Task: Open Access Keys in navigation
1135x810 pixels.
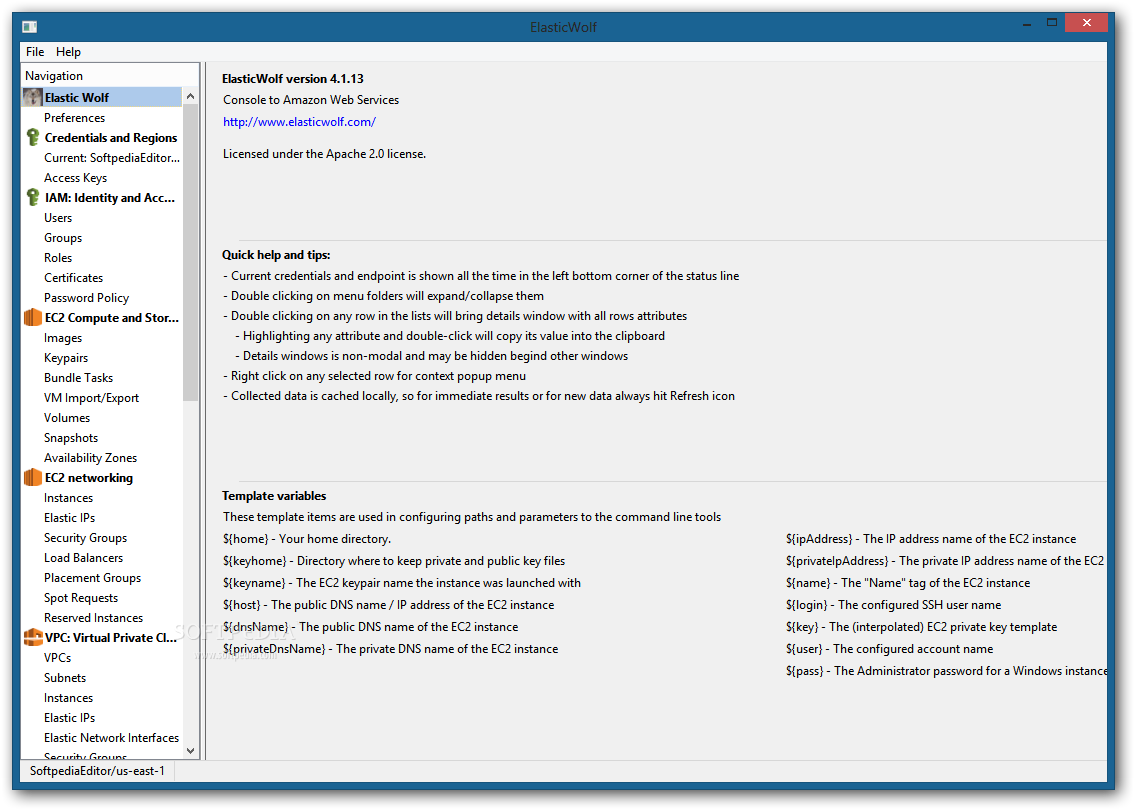Action: 75,178
